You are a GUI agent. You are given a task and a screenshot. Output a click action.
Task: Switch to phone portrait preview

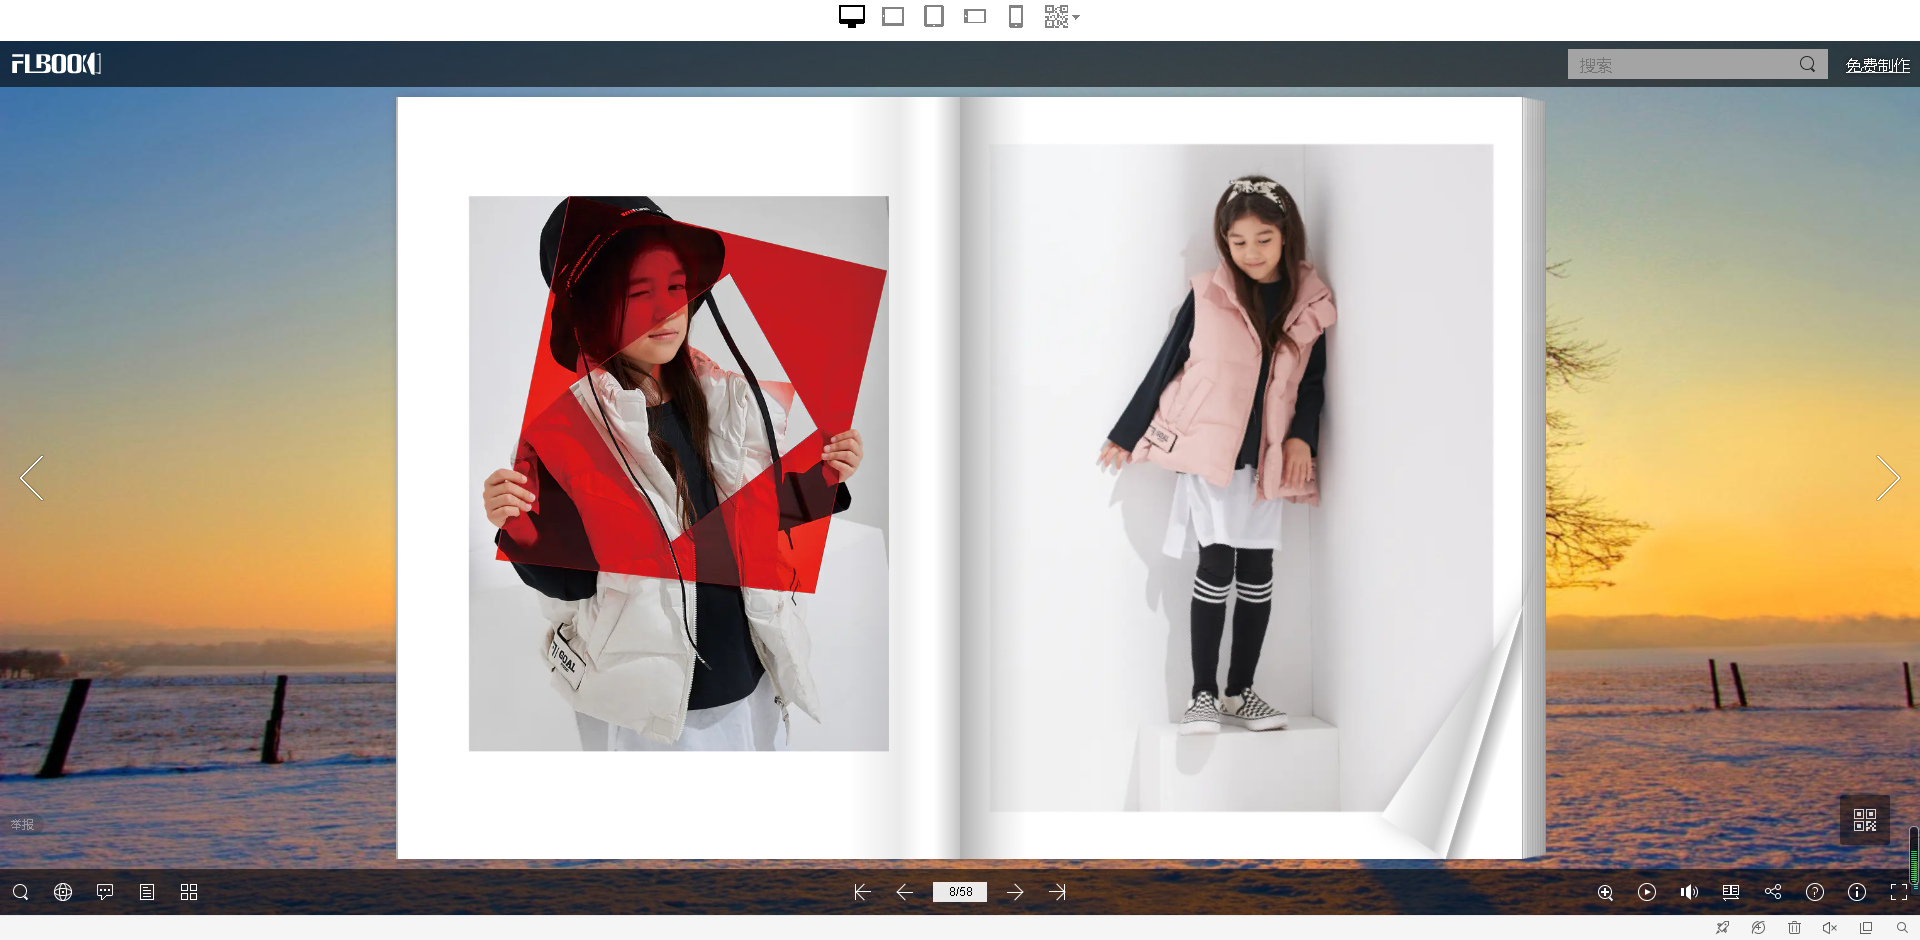(1016, 16)
